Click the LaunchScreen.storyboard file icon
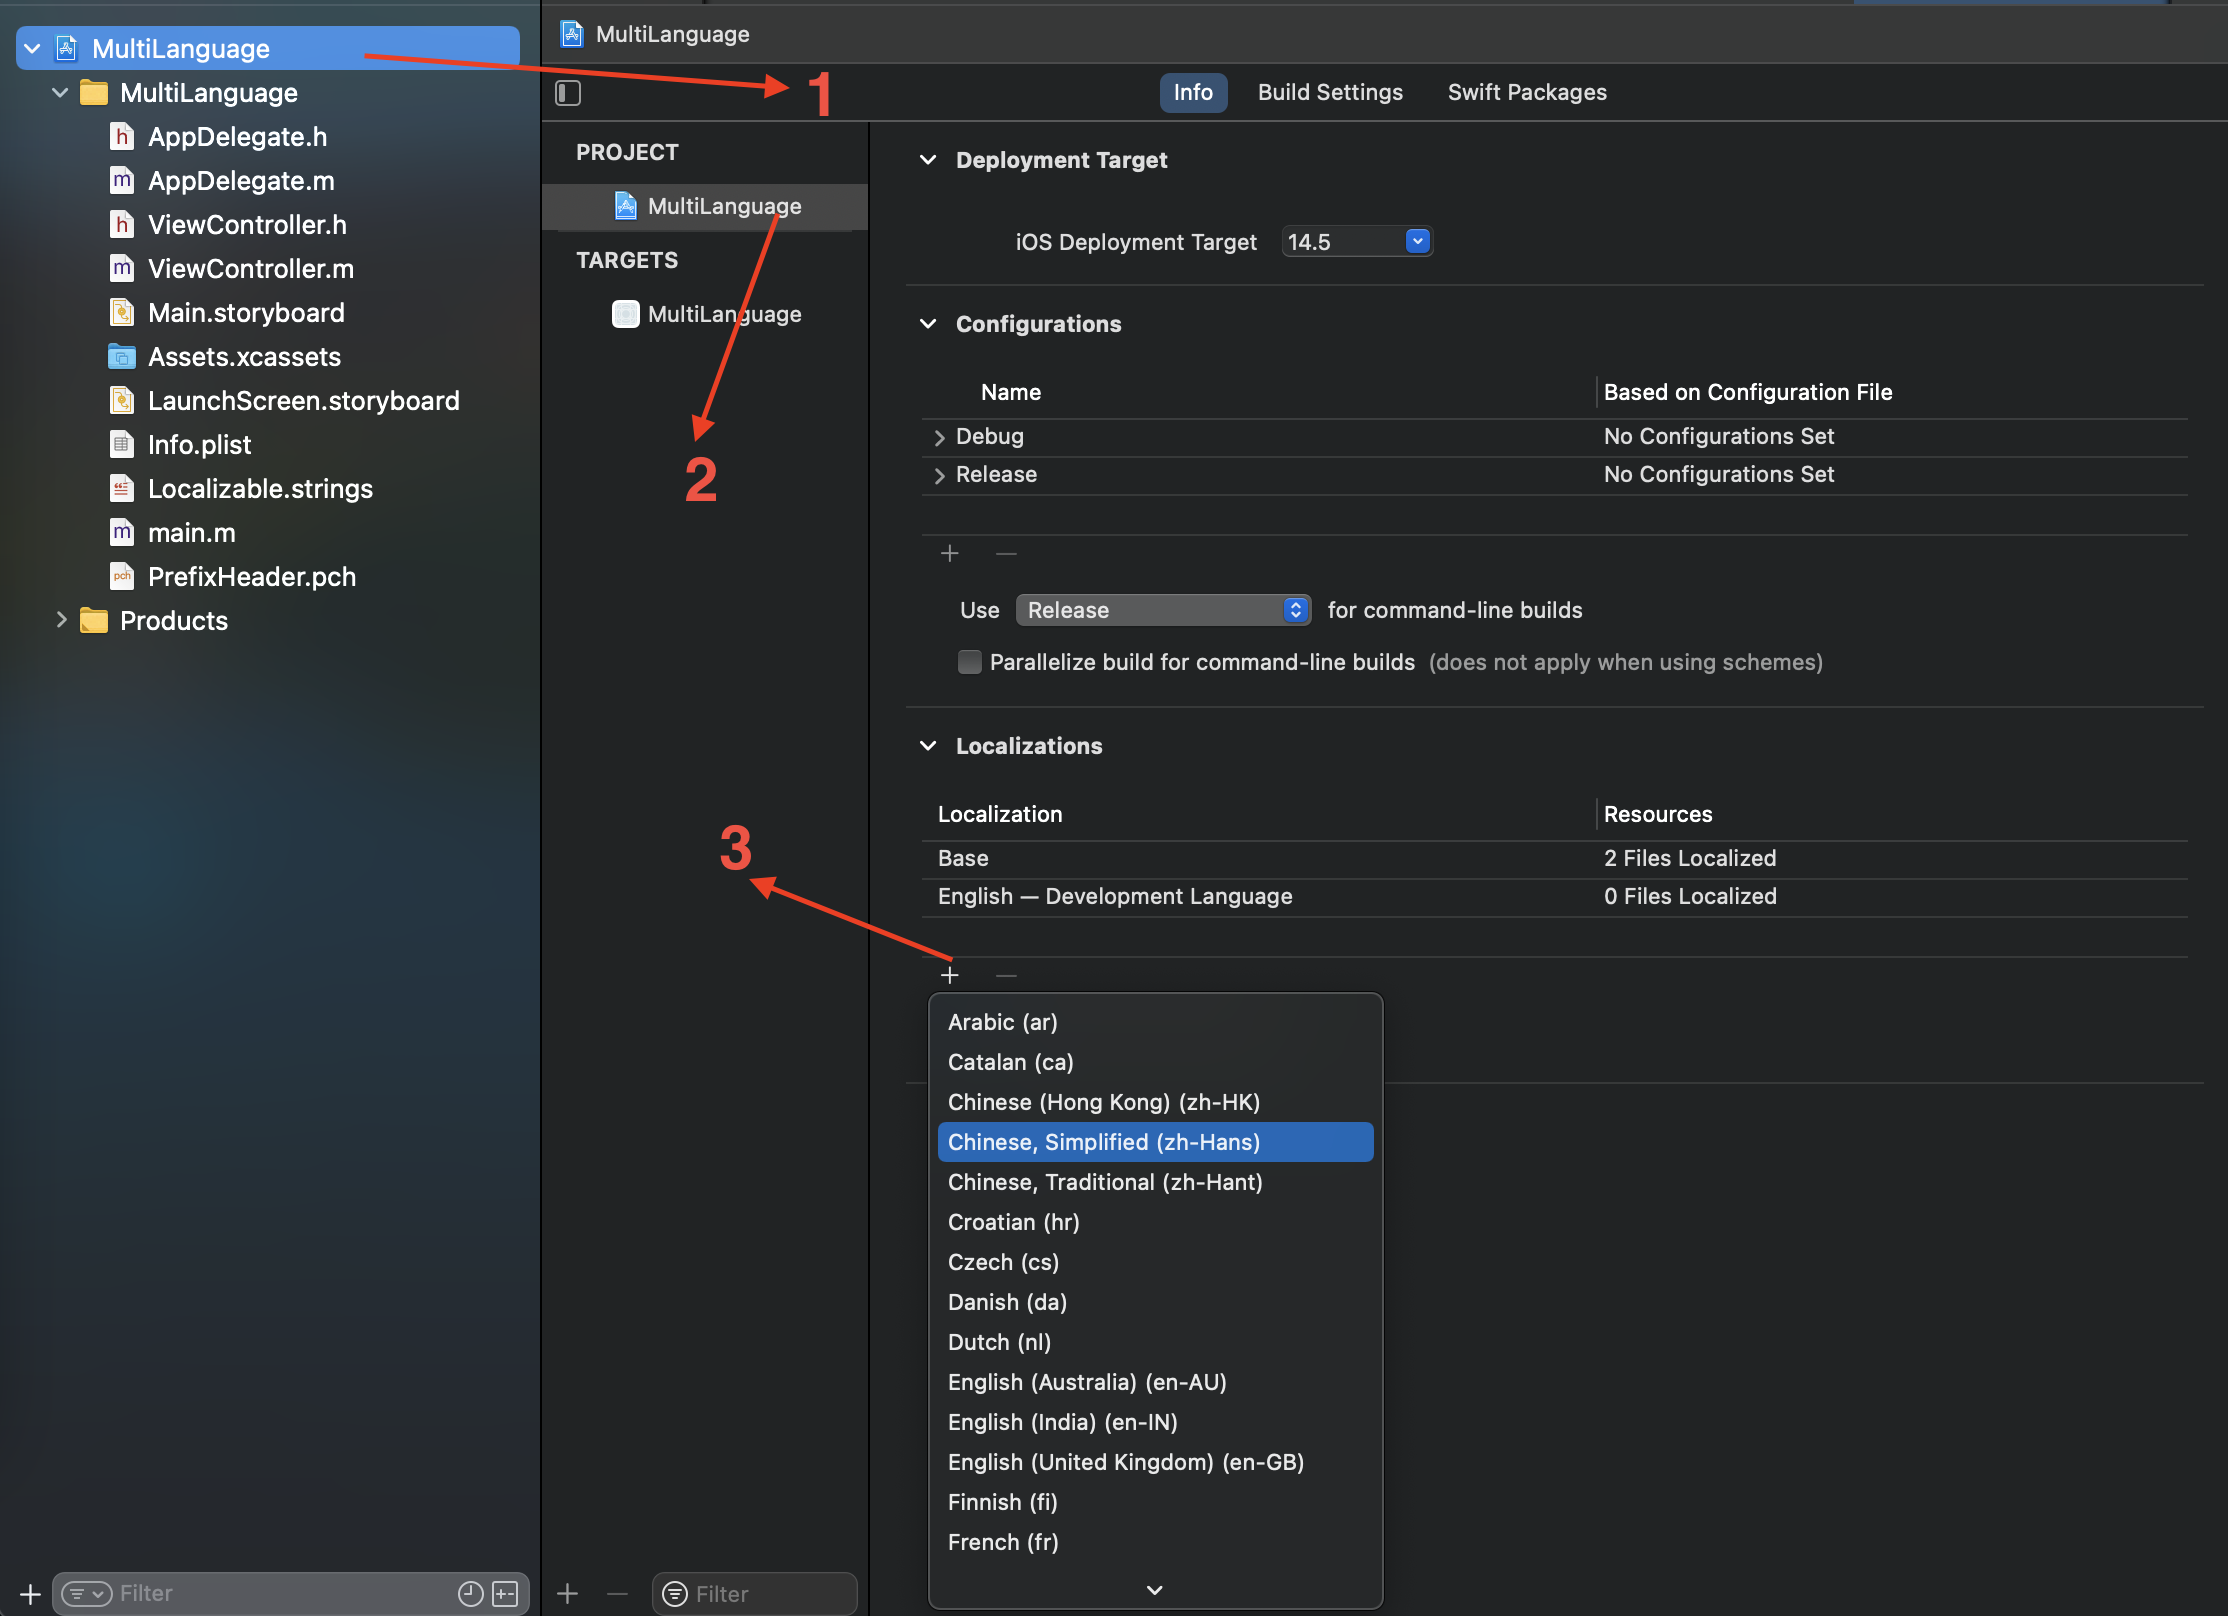 (121, 400)
